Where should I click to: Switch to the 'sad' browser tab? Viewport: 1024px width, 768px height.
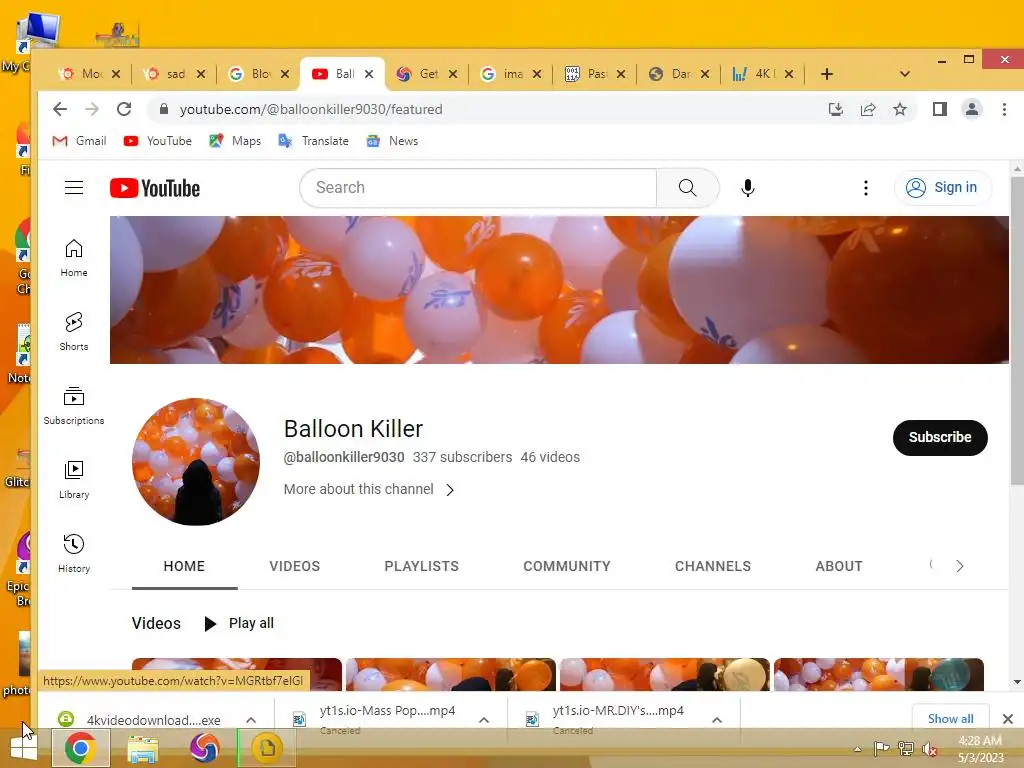click(172, 74)
